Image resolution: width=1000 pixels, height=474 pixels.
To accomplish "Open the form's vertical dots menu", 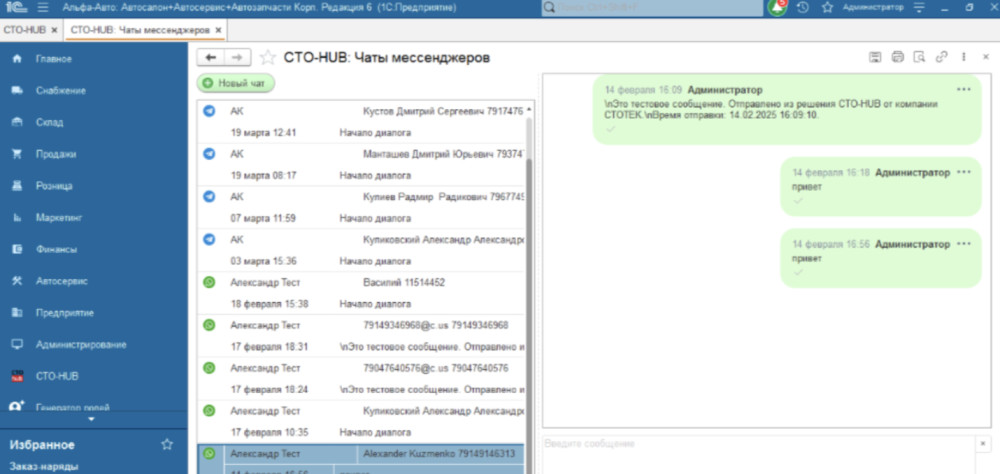I will coord(964,57).
